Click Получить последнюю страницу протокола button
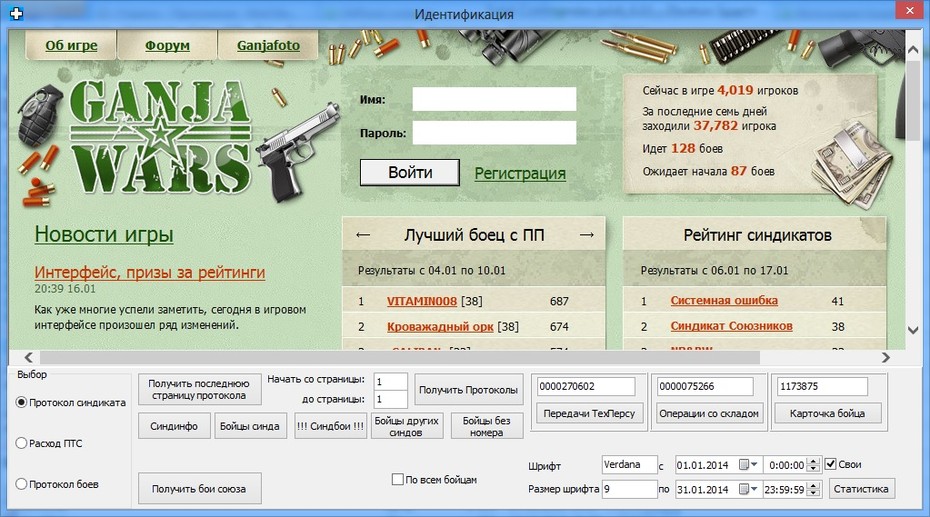 pos(199,390)
